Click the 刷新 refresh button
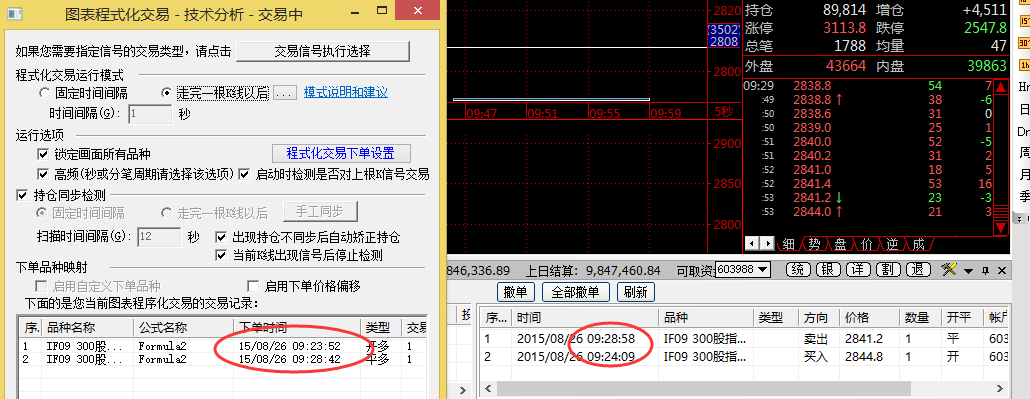 pyautogui.click(x=636, y=291)
